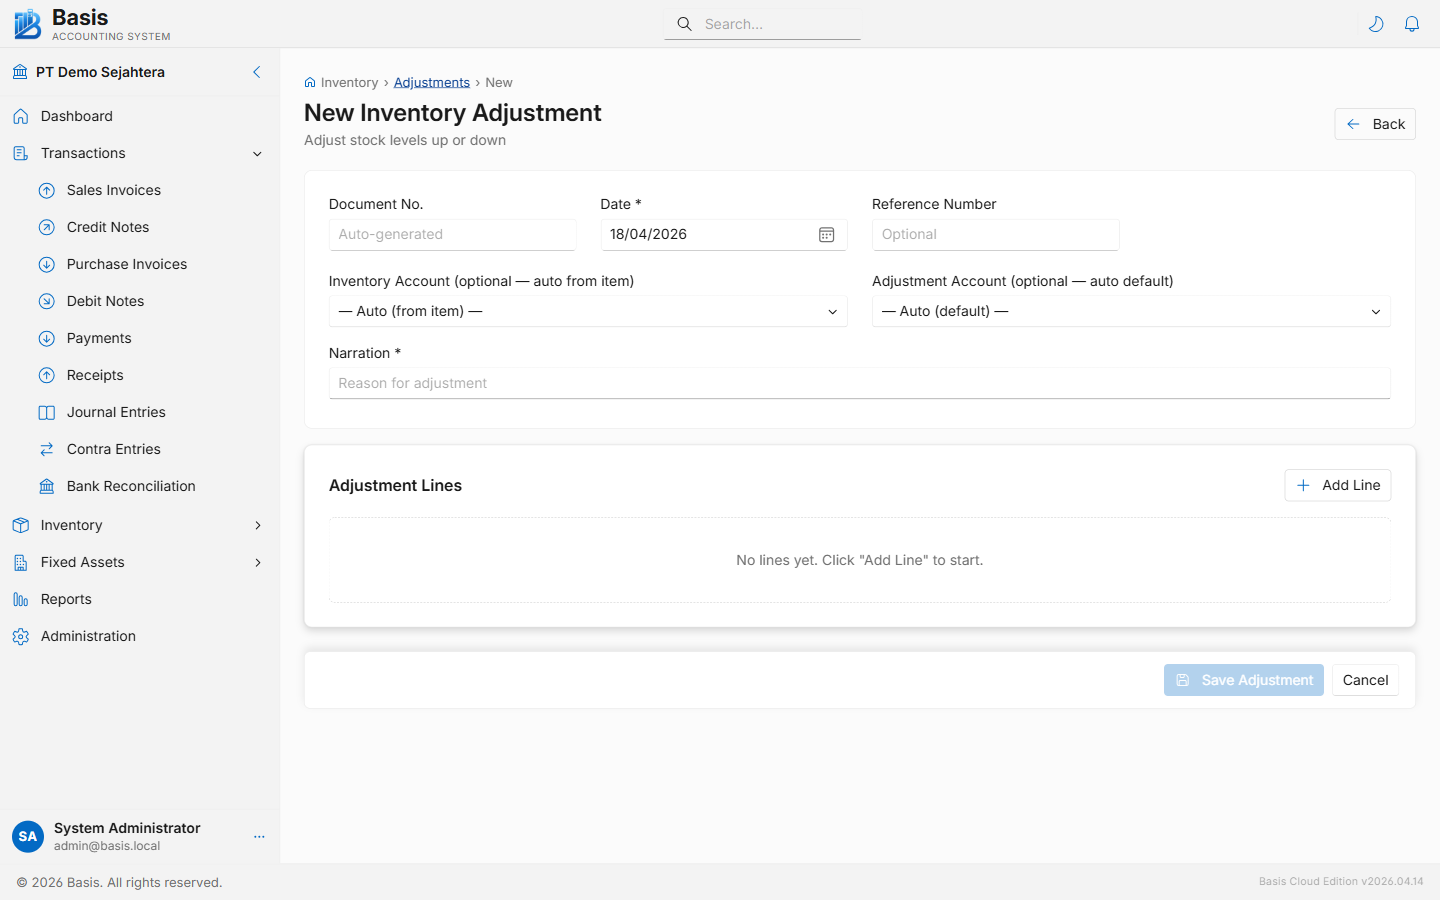This screenshot has width=1440, height=900.
Task: Click the dark mode moon icon
Action: [x=1376, y=23]
